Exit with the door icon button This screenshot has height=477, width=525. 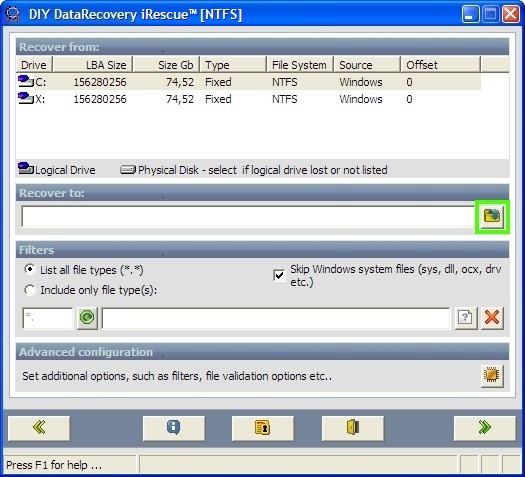pyautogui.click(x=353, y=428)
